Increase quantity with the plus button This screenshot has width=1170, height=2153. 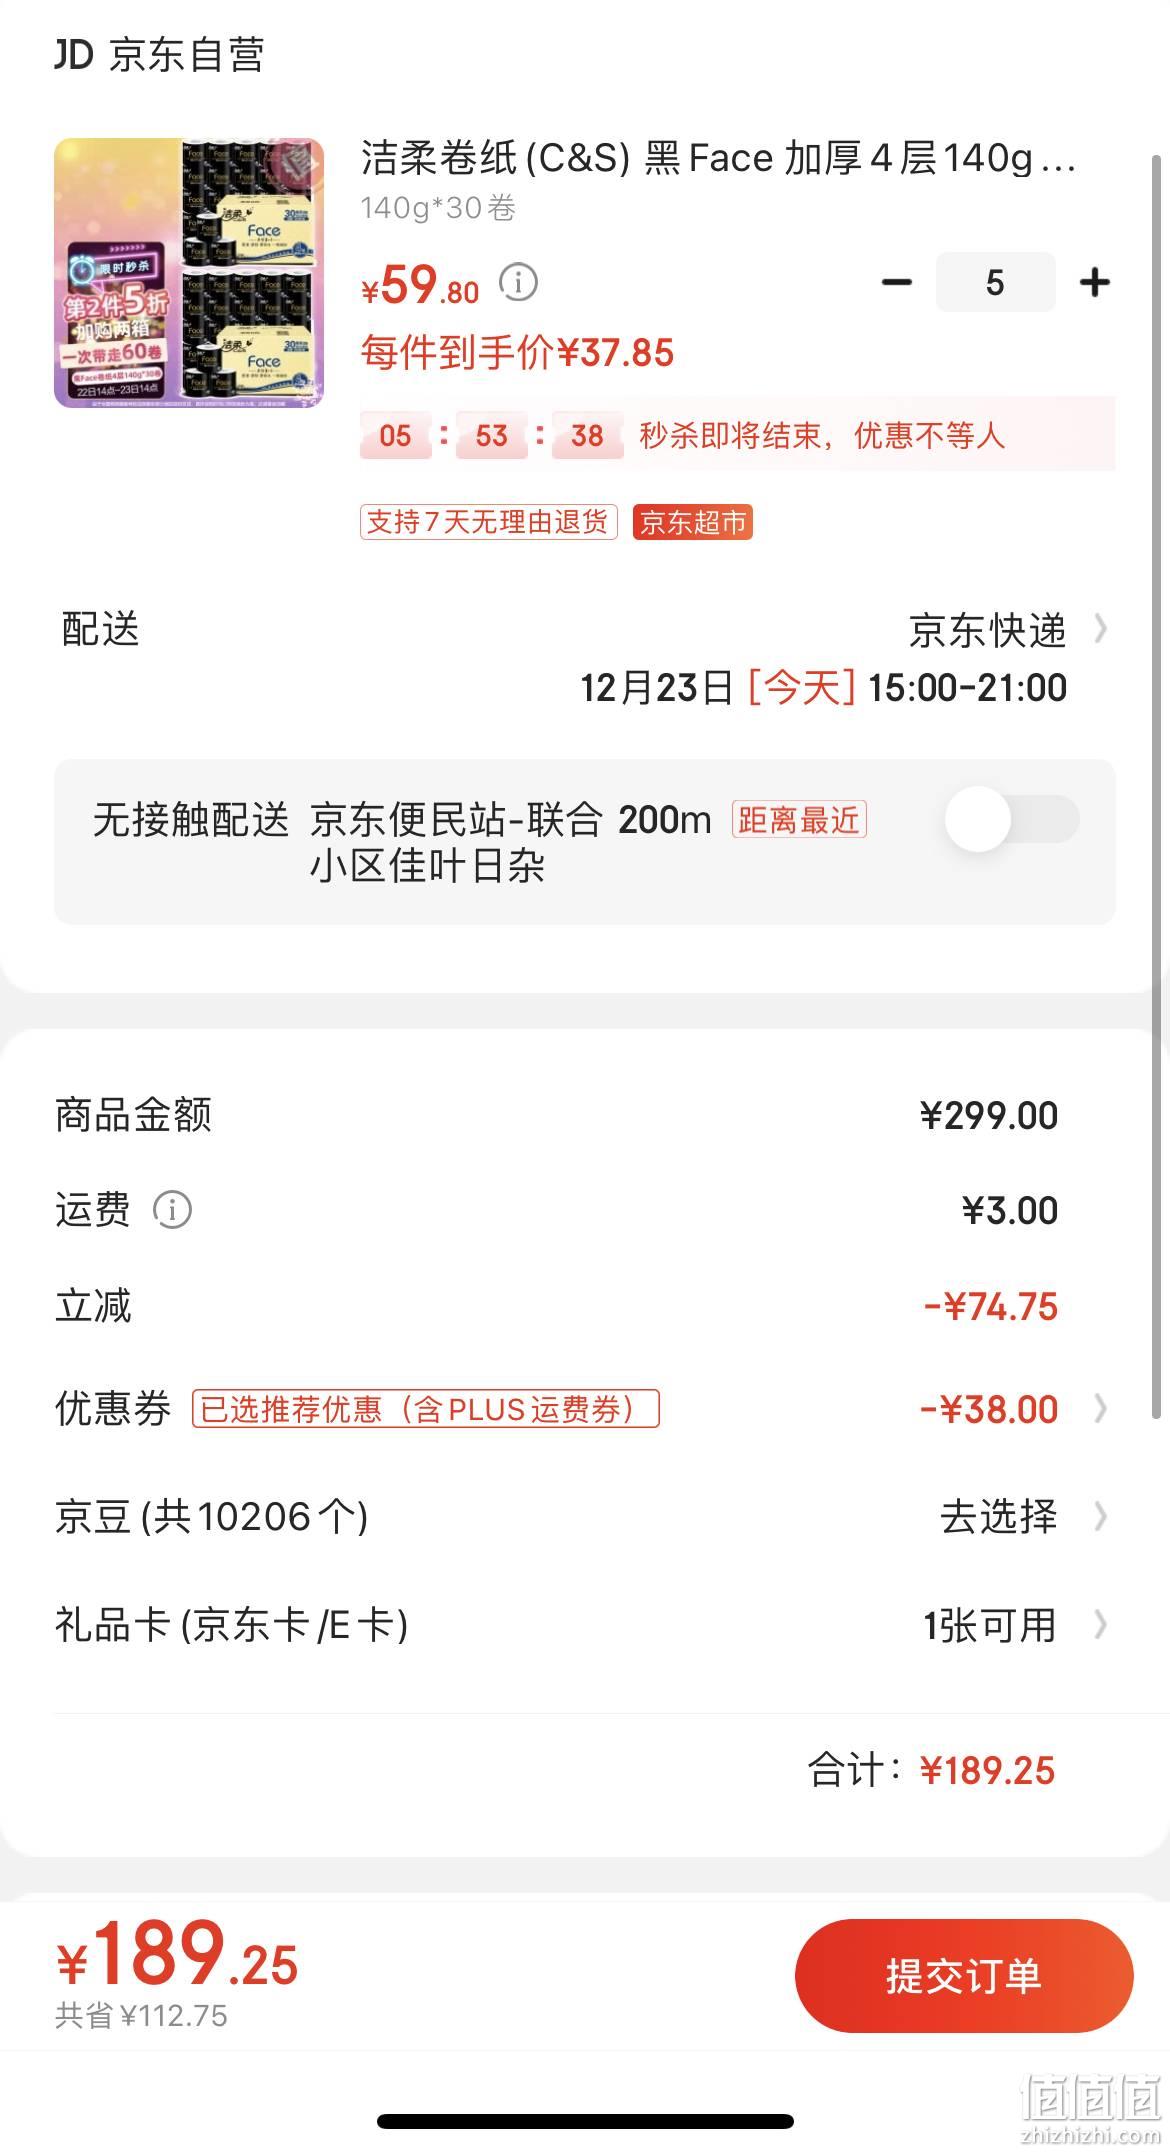pos(1095,282)
